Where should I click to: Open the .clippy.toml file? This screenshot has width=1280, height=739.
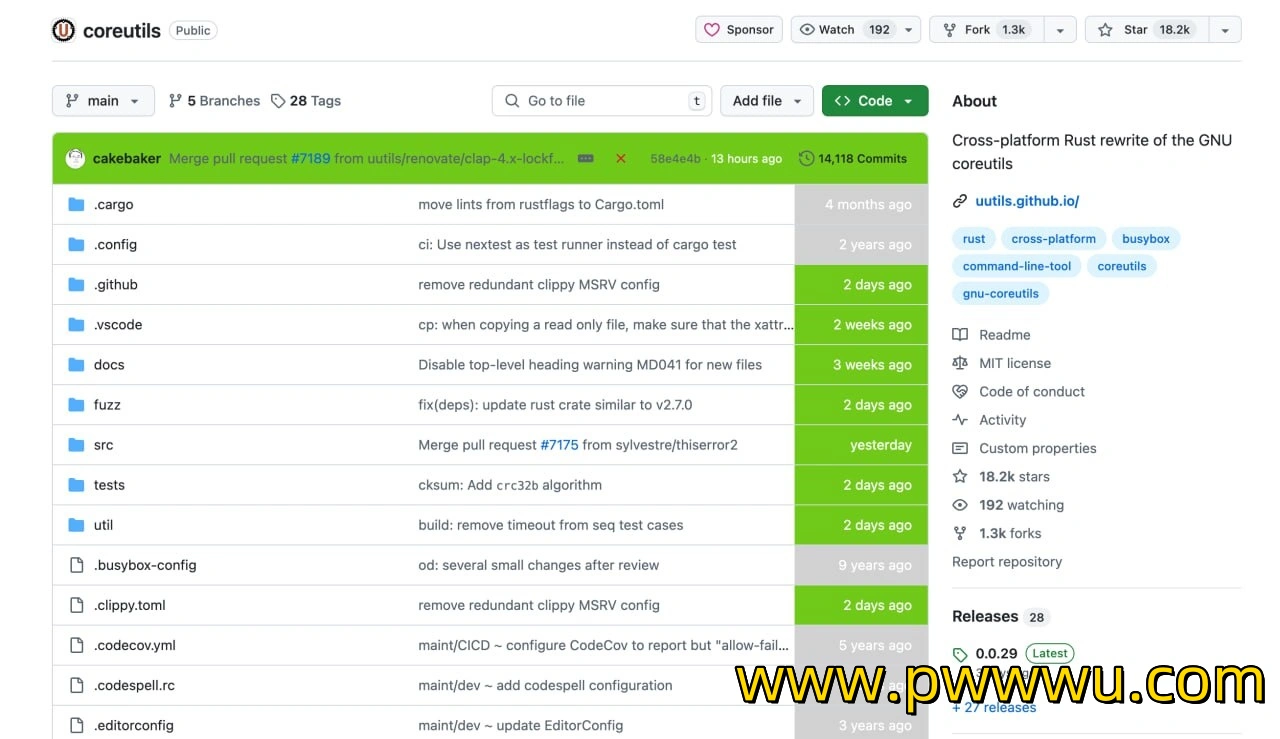pyautogui.click(x=130, y=605)
